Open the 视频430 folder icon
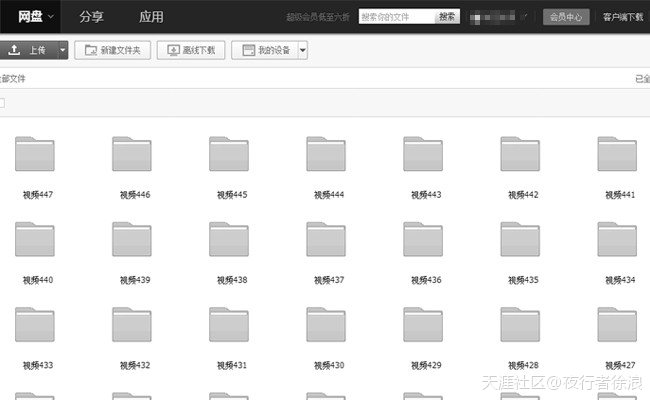Image resolution: width=650 pixels, height=400 pixels. (x=326, y=325)
